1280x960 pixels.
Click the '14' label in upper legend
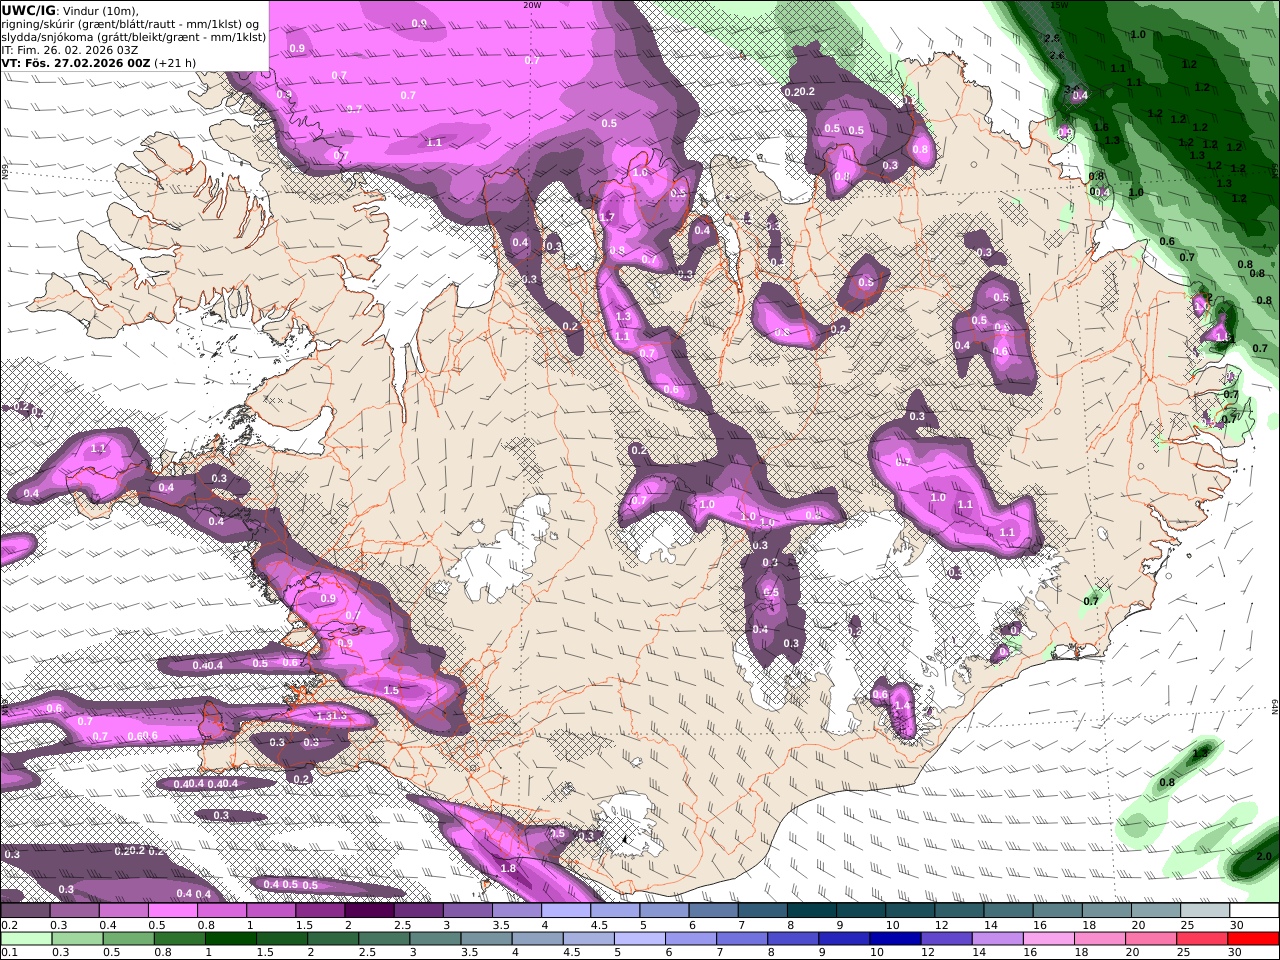[991, 925]
